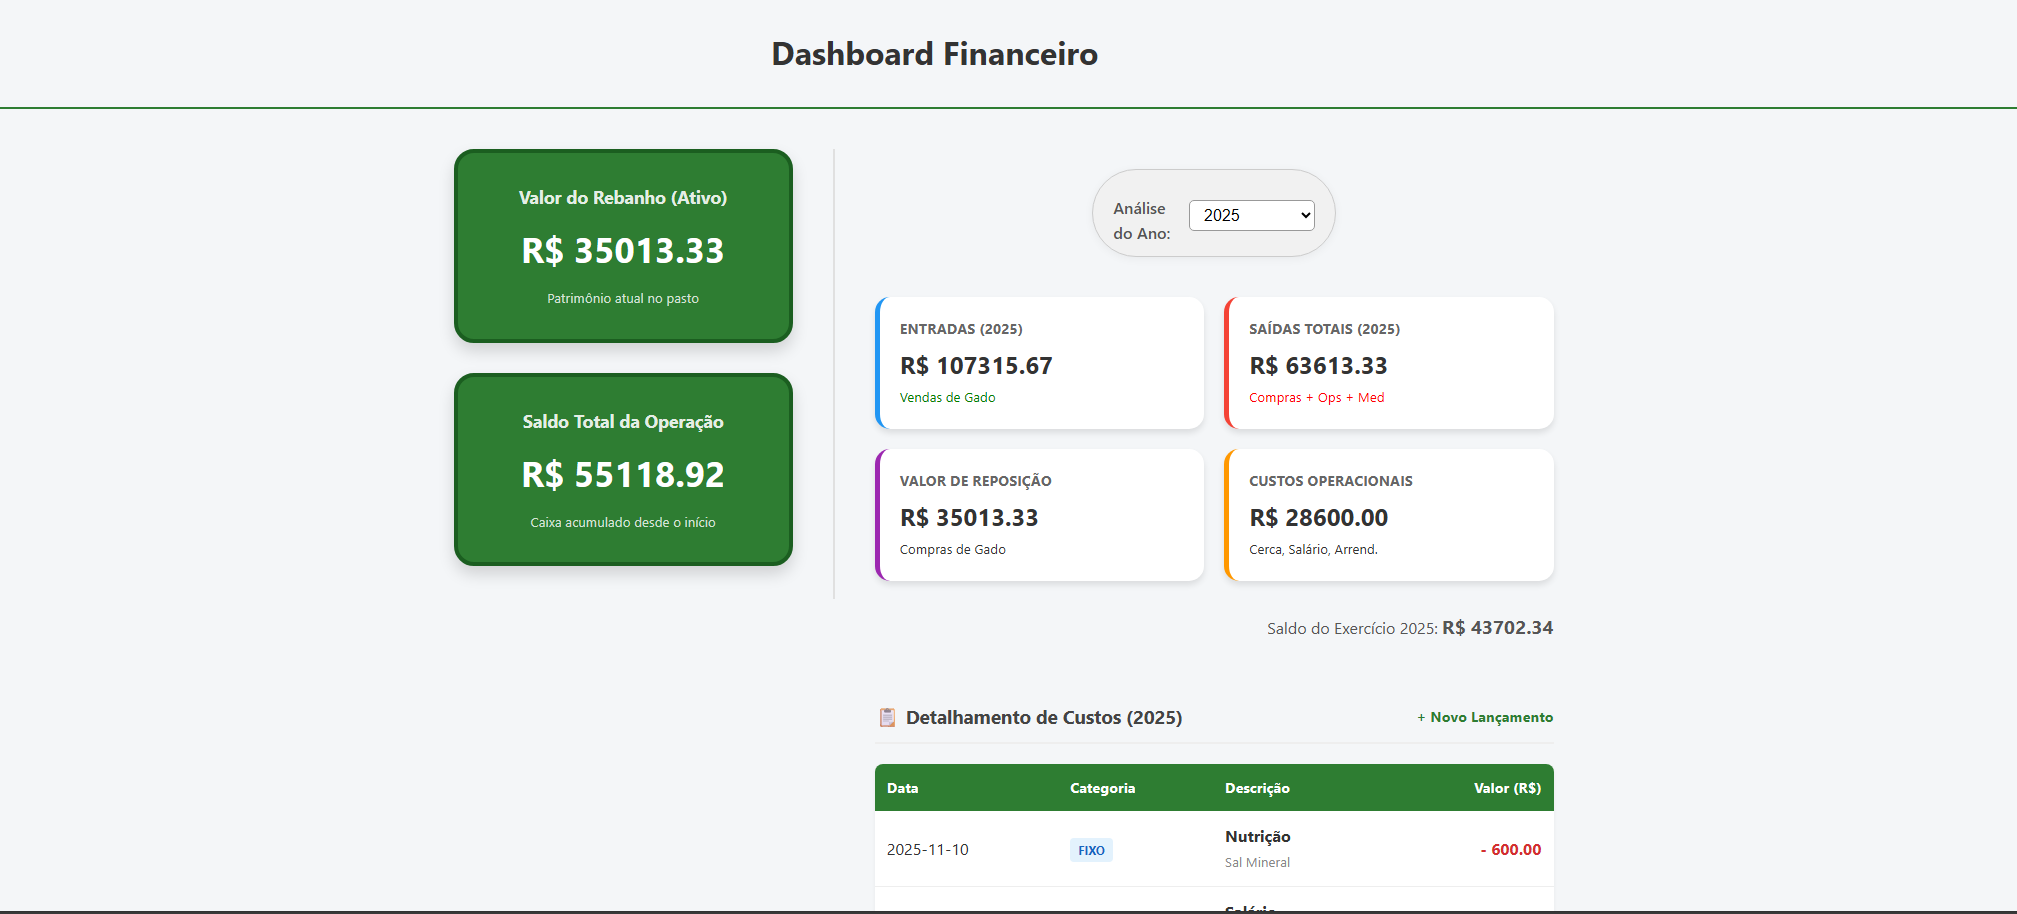Click the red - 600.00 value
This screenshot has width=2017, height=914.
click(1510, 849)
